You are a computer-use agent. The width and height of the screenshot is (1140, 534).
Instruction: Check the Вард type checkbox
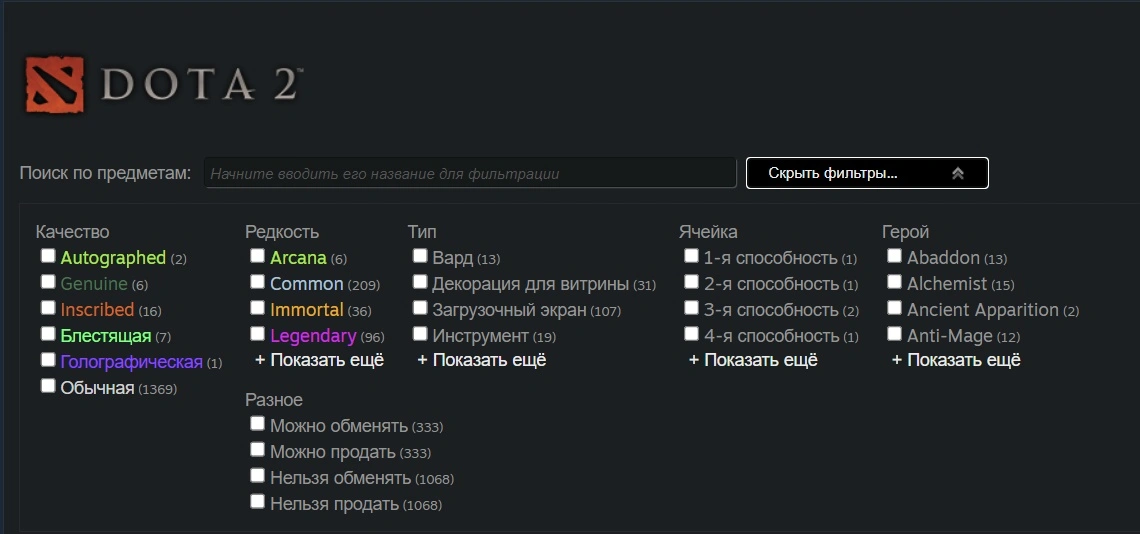tap(420, 256)
